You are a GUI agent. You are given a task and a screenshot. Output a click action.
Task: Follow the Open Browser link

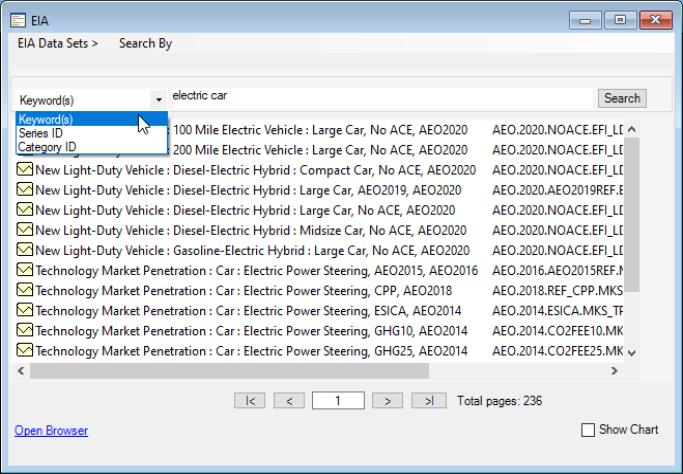51,431
